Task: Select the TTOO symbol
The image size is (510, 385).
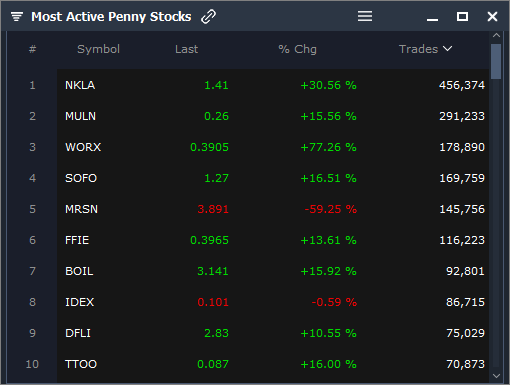Action: (81, 364)
